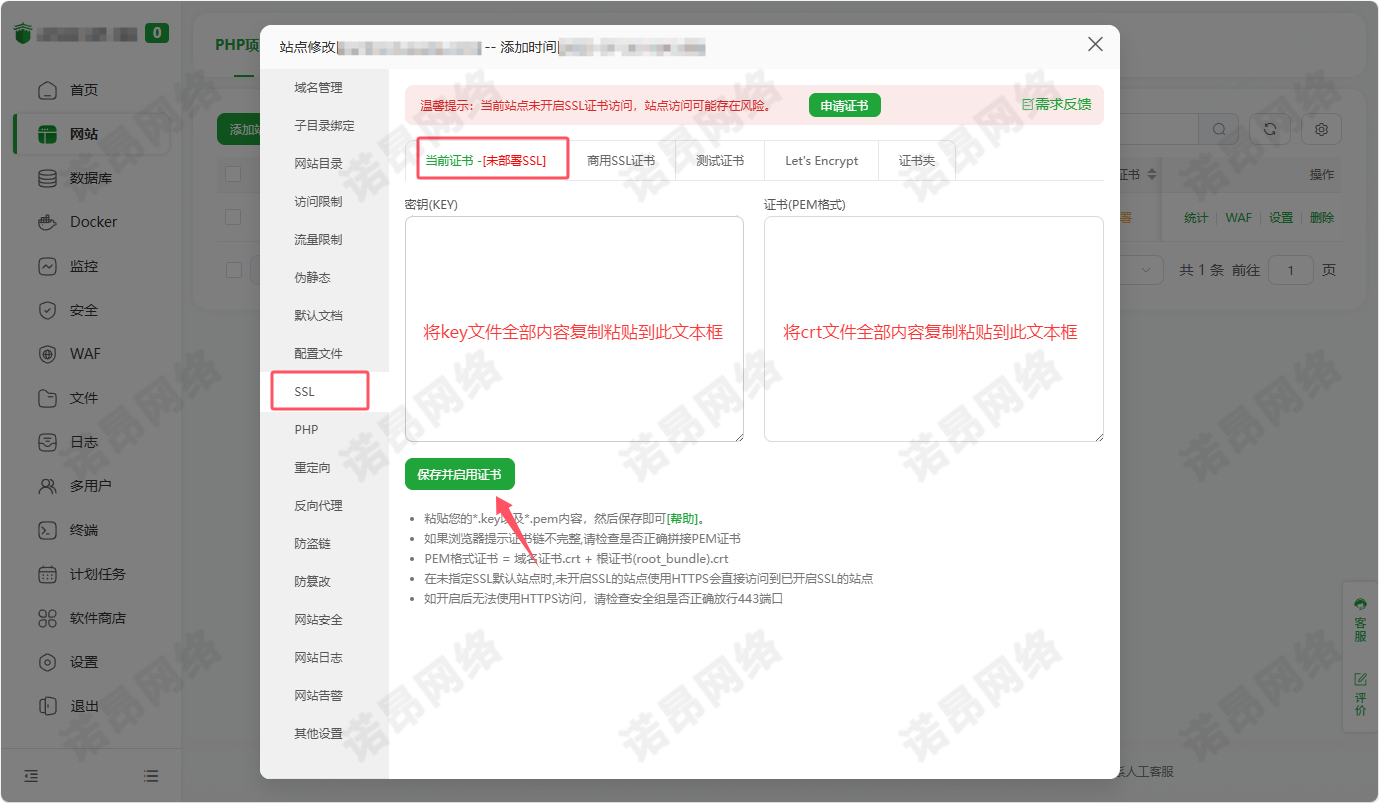Click the refresh icon above the site table
Image resolution: width=1379 pixels, height=803 pixels.
(1269, 129)
